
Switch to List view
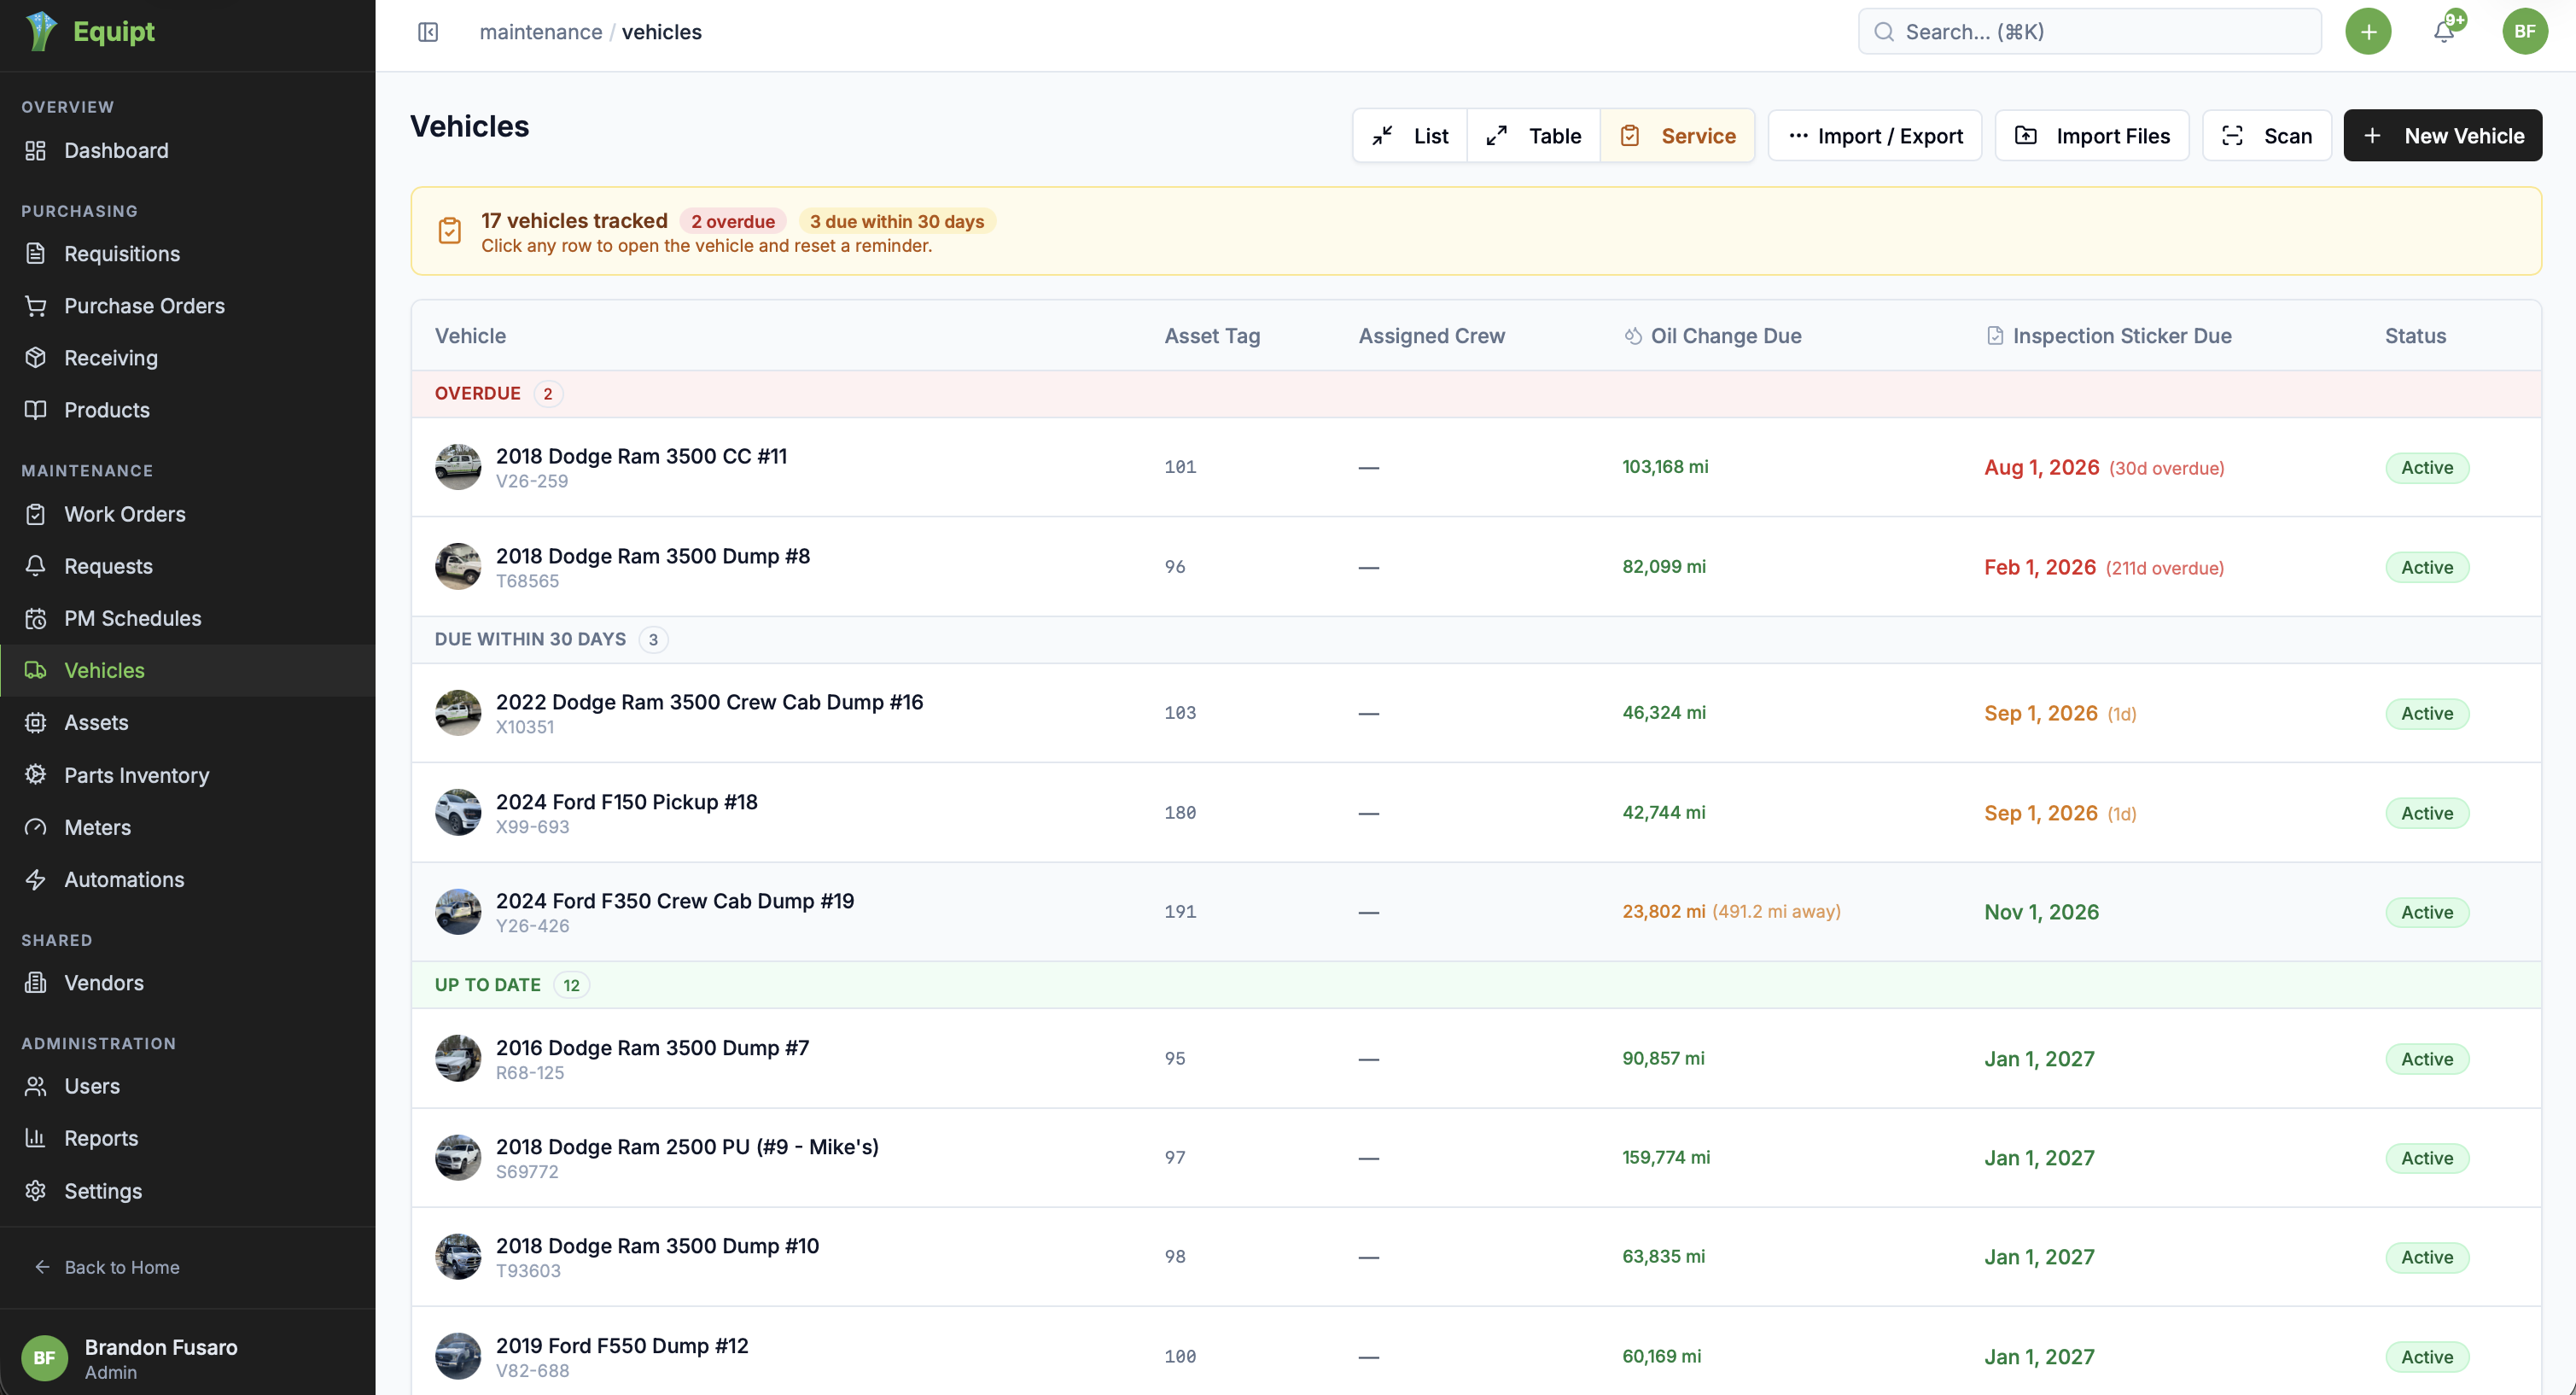[1410, 135]
